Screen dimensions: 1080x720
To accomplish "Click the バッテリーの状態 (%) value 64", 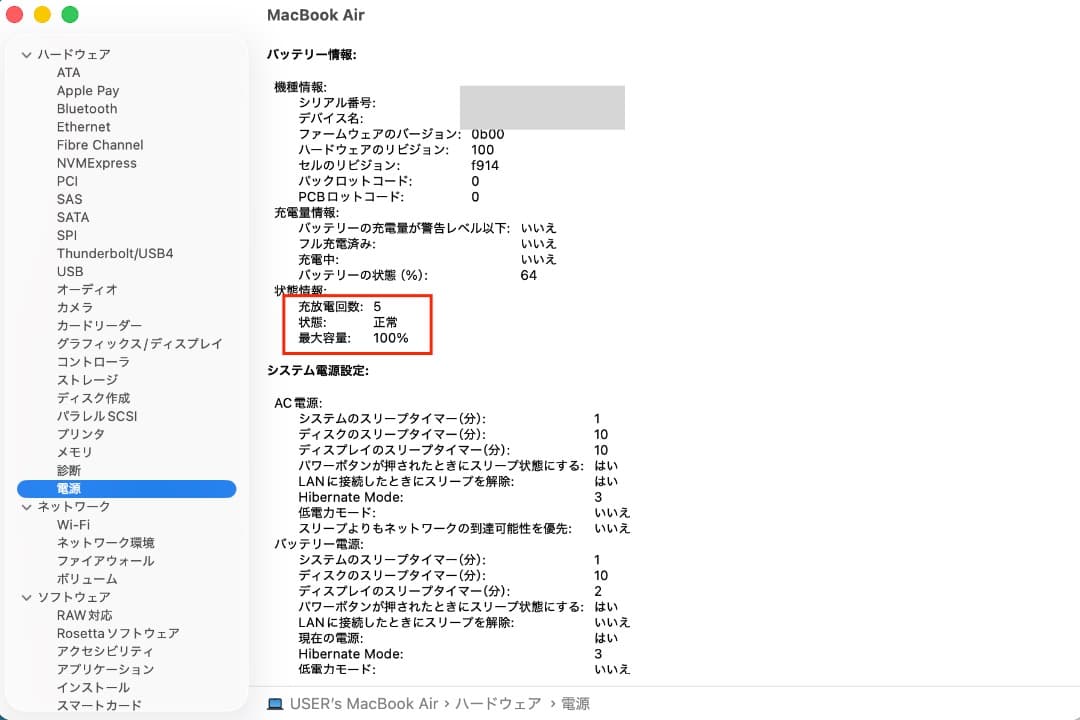I will (x=528, y=276).
